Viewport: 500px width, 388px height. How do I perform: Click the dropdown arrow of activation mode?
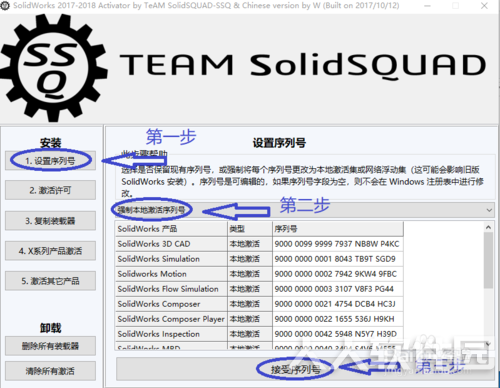coord(489,210)
